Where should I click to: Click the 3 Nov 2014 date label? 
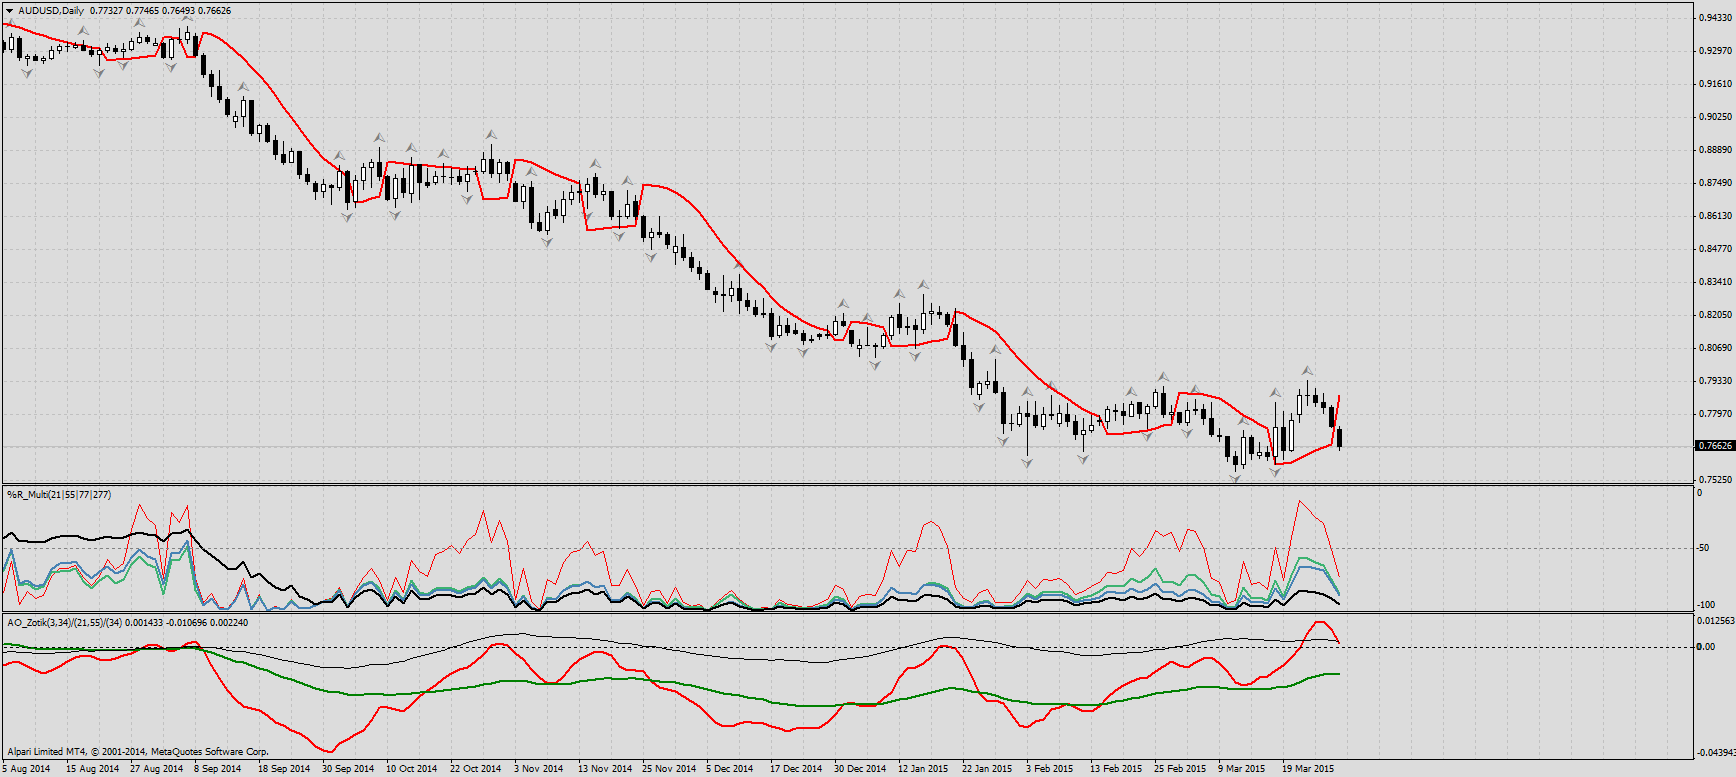click(x=538, y=769)
